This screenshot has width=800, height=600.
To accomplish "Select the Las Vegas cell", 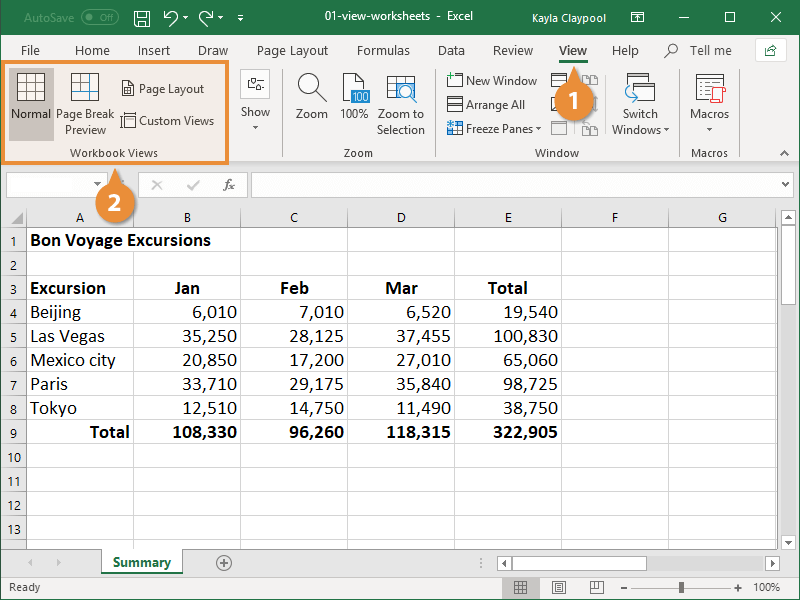I will pos(80,336).
